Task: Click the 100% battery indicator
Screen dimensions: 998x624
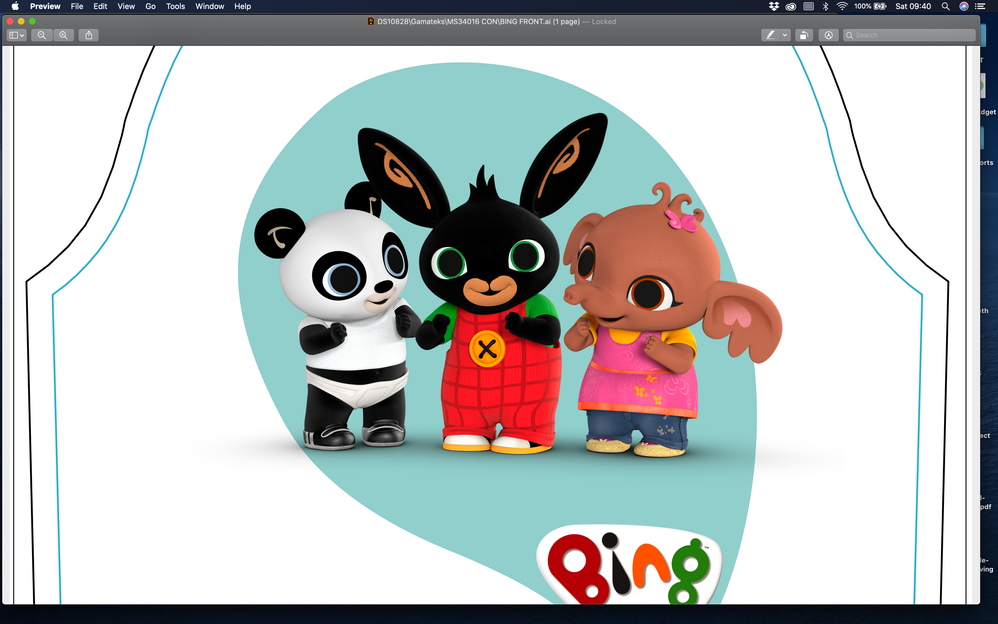Action: 870,6
